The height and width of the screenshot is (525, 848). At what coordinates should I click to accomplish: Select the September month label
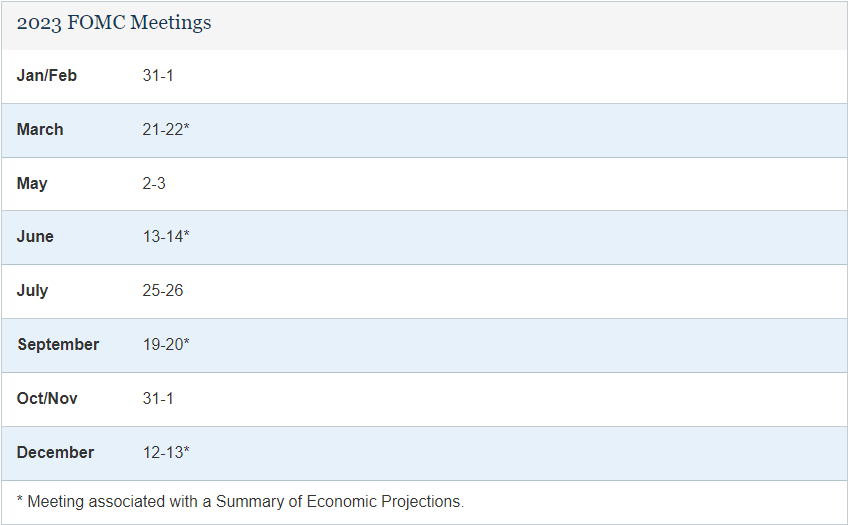click(58, 344)
